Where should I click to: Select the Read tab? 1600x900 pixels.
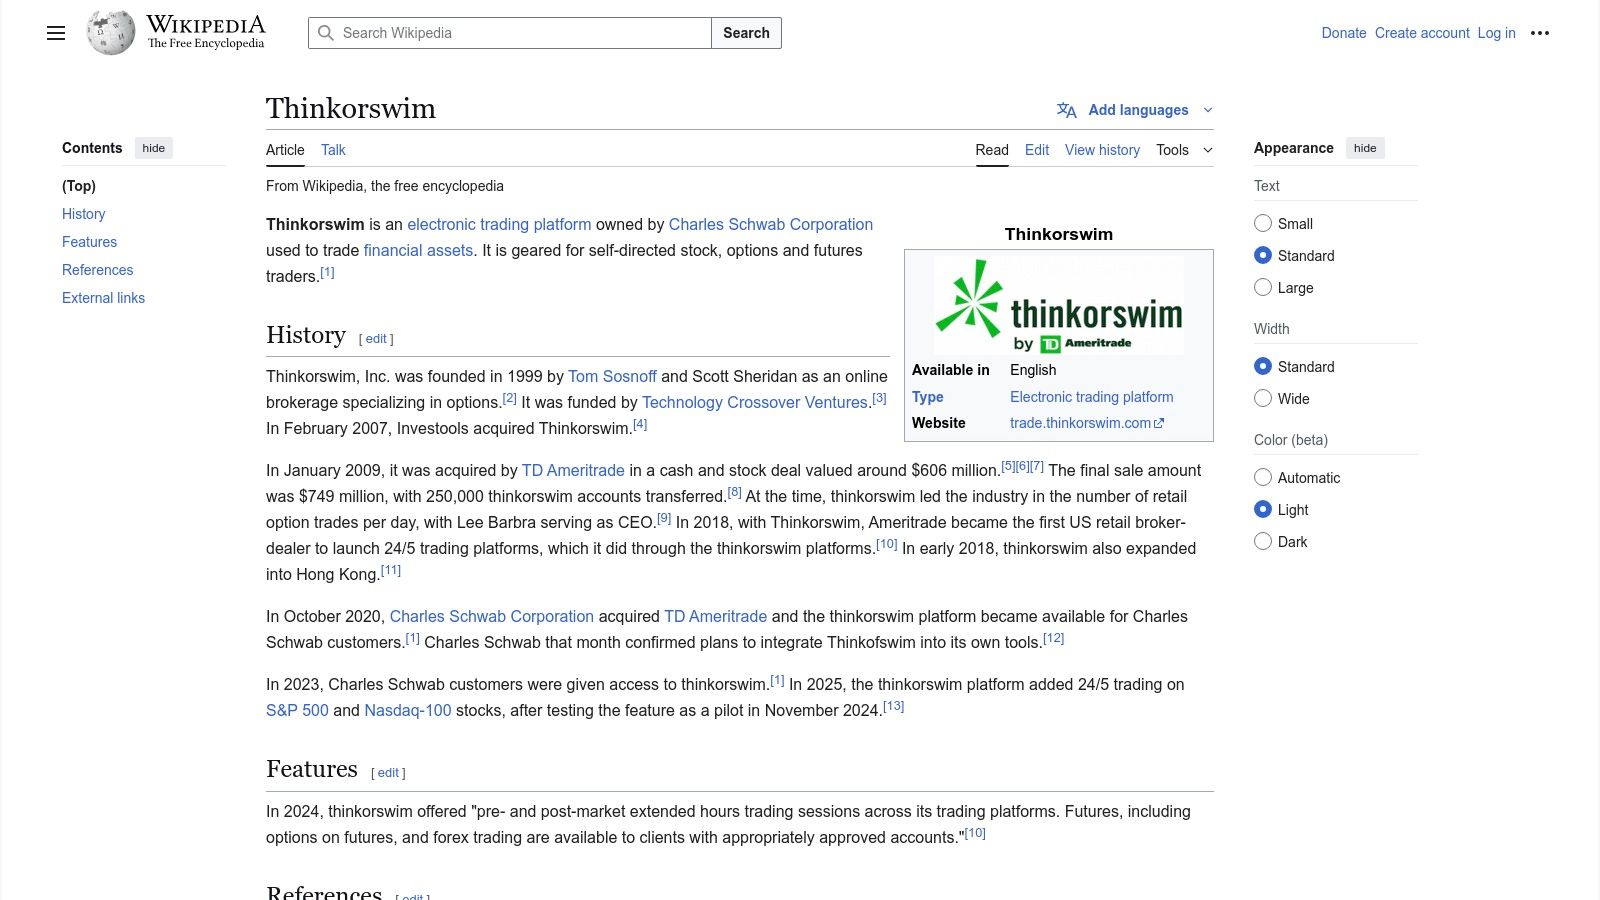pyautogui.click(x=992, y=150)
